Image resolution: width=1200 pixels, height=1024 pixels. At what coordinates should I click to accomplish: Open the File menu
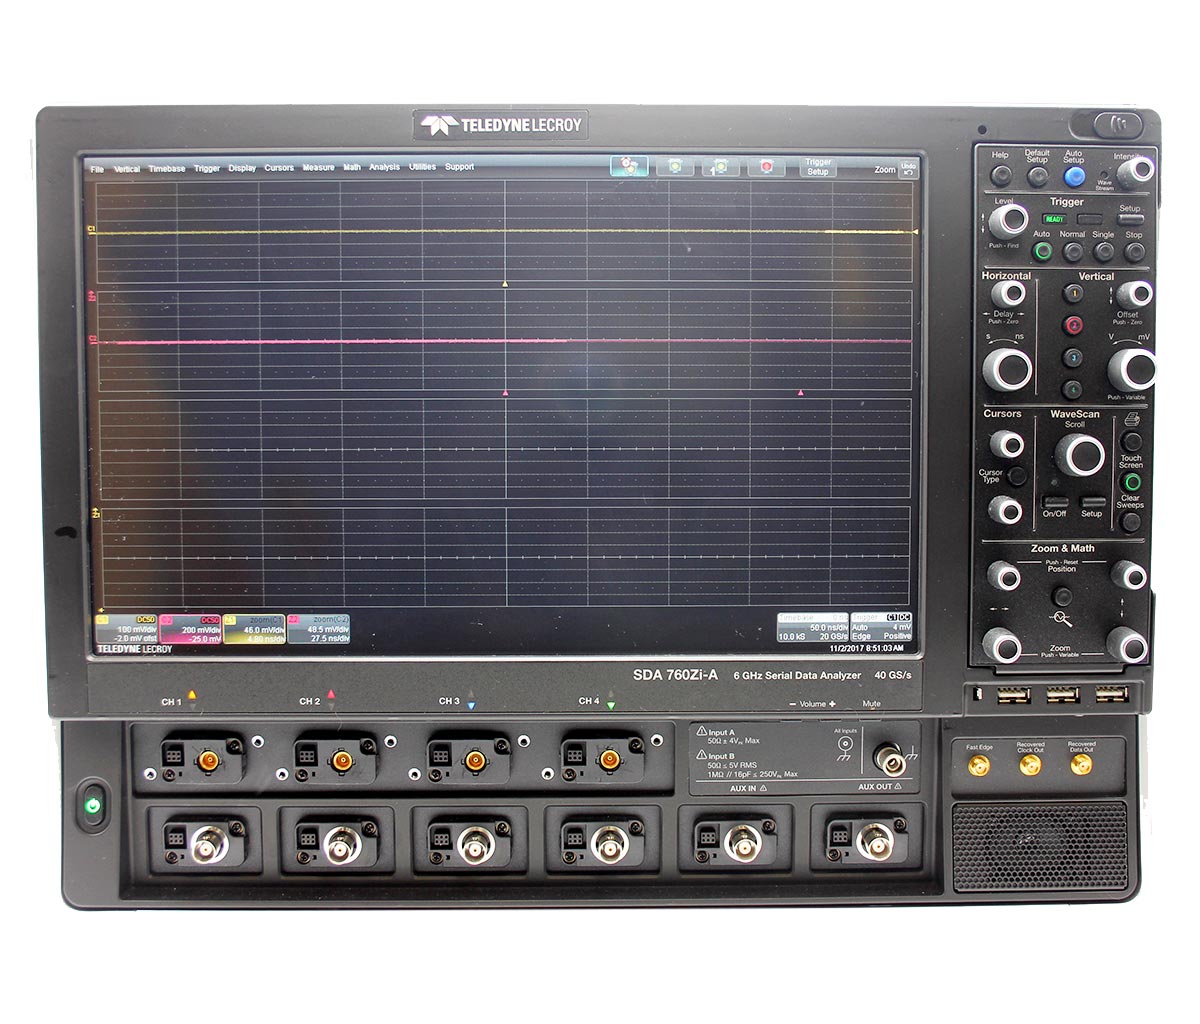coord(97,168)
